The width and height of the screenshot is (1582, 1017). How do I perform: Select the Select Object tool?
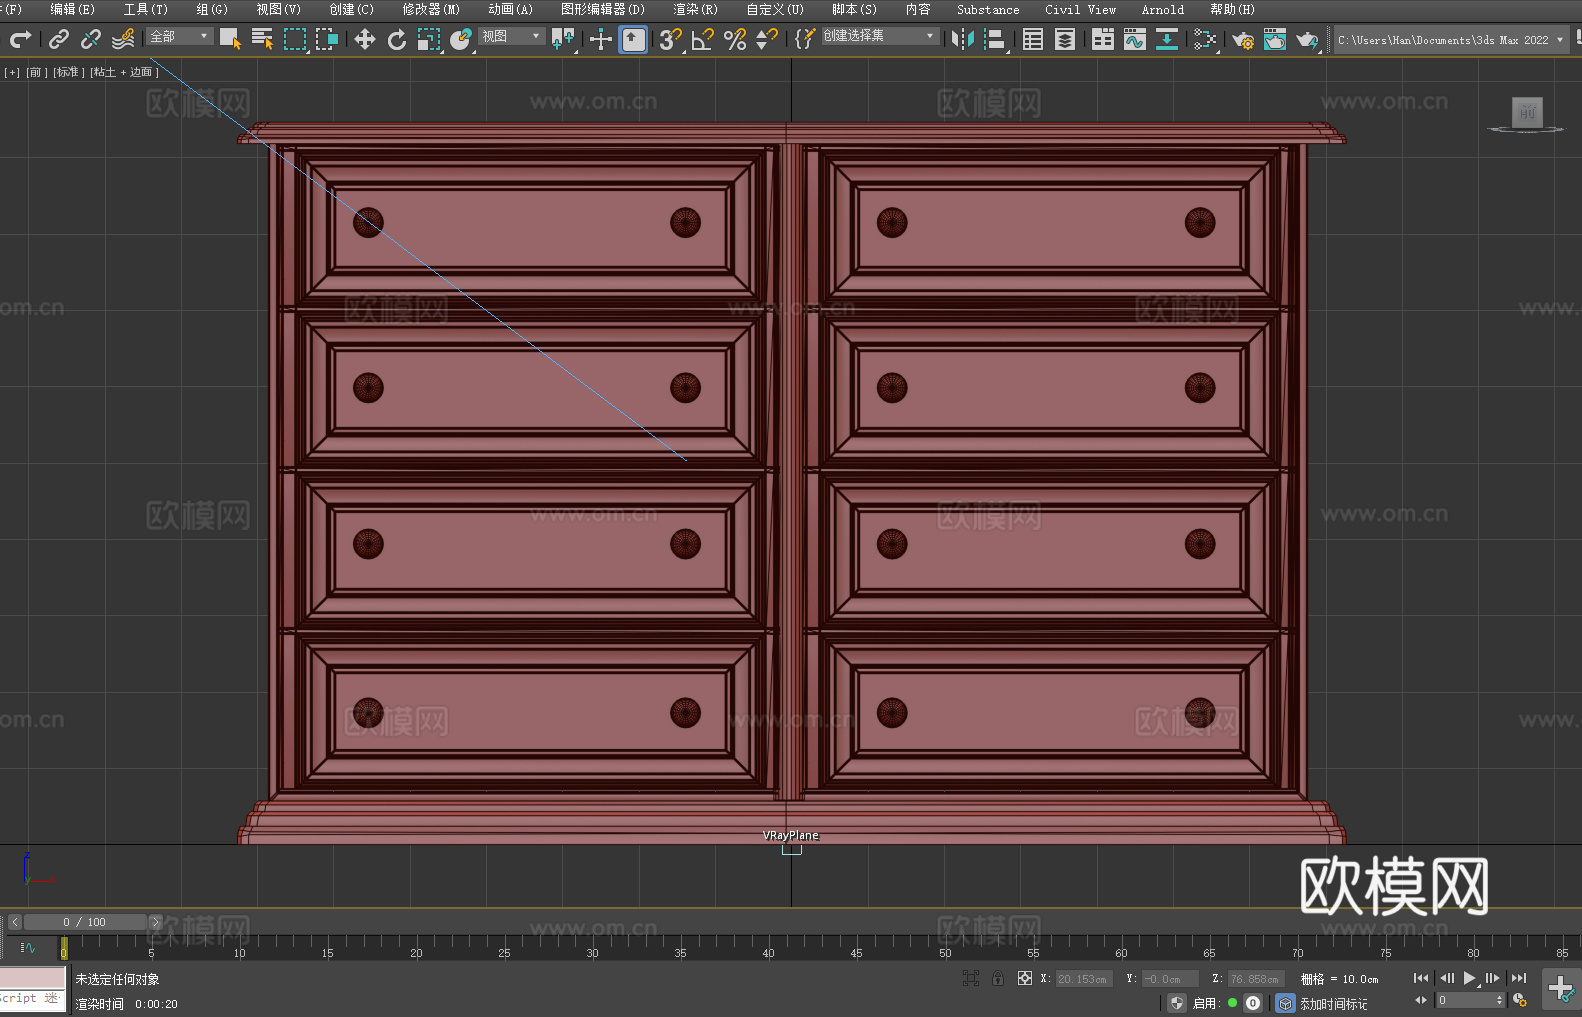[230, 39]
